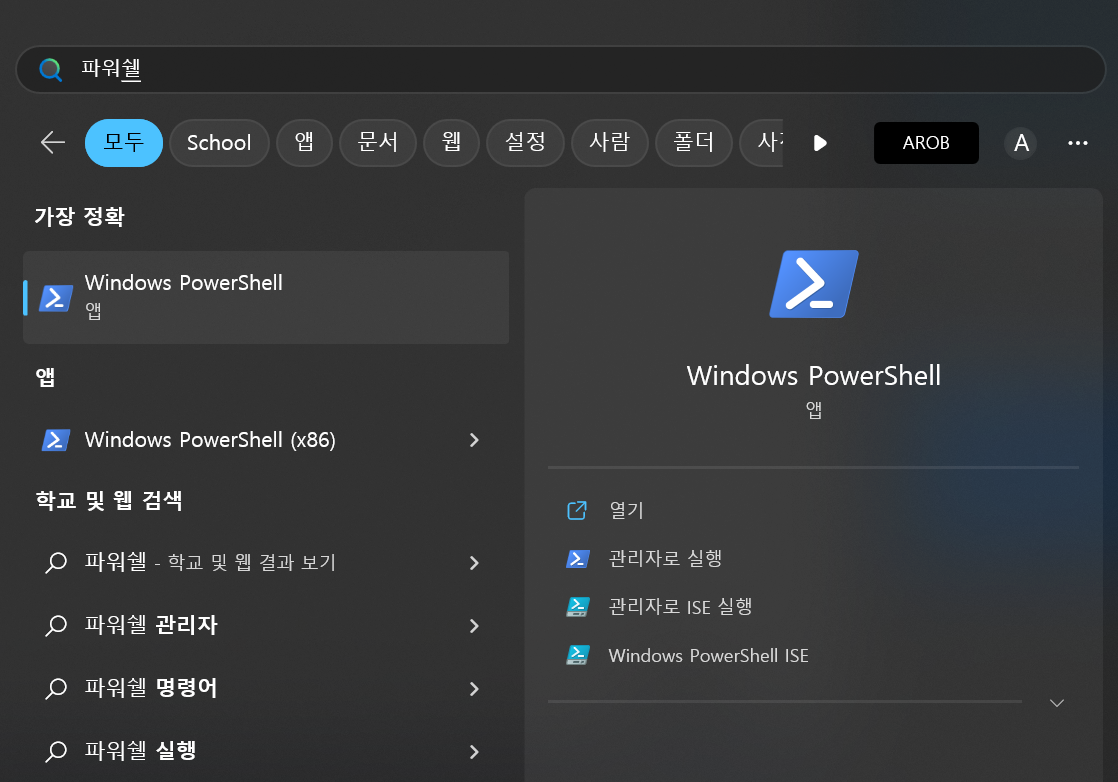Click search icon beside 파워쉘 관리자
This screenshot has height=782, width=1118.
56,626
